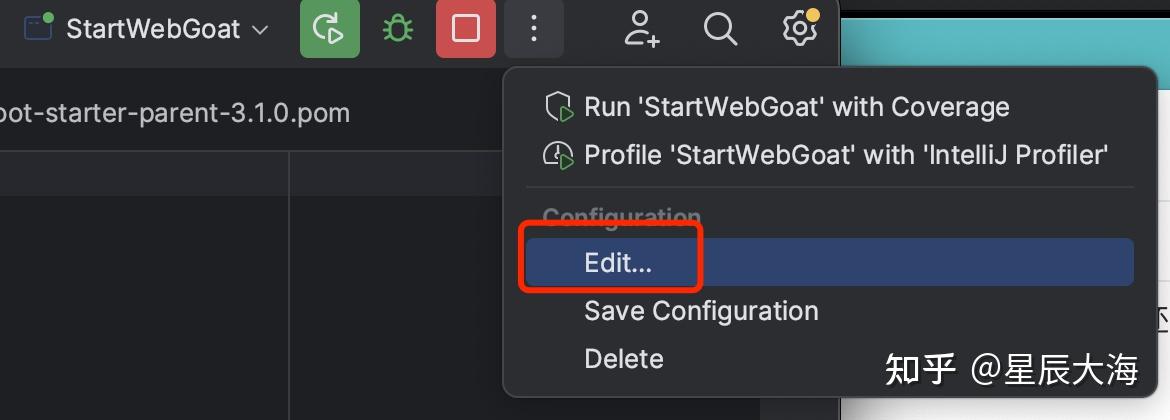This screenshot has height=420, width=1170.
Task: Open Search Everywhere magnifier icon
Action: pos(720,28)
